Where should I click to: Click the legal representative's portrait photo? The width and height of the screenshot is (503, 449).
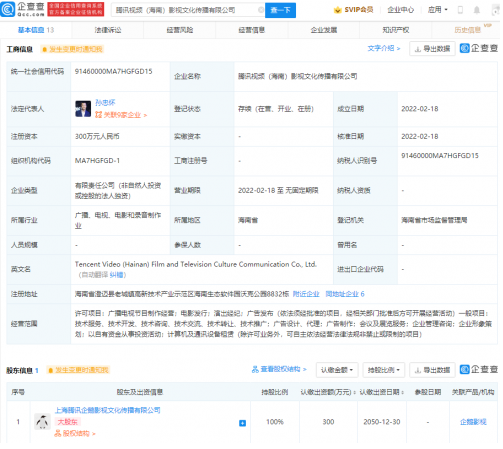(x=83, y=109)
